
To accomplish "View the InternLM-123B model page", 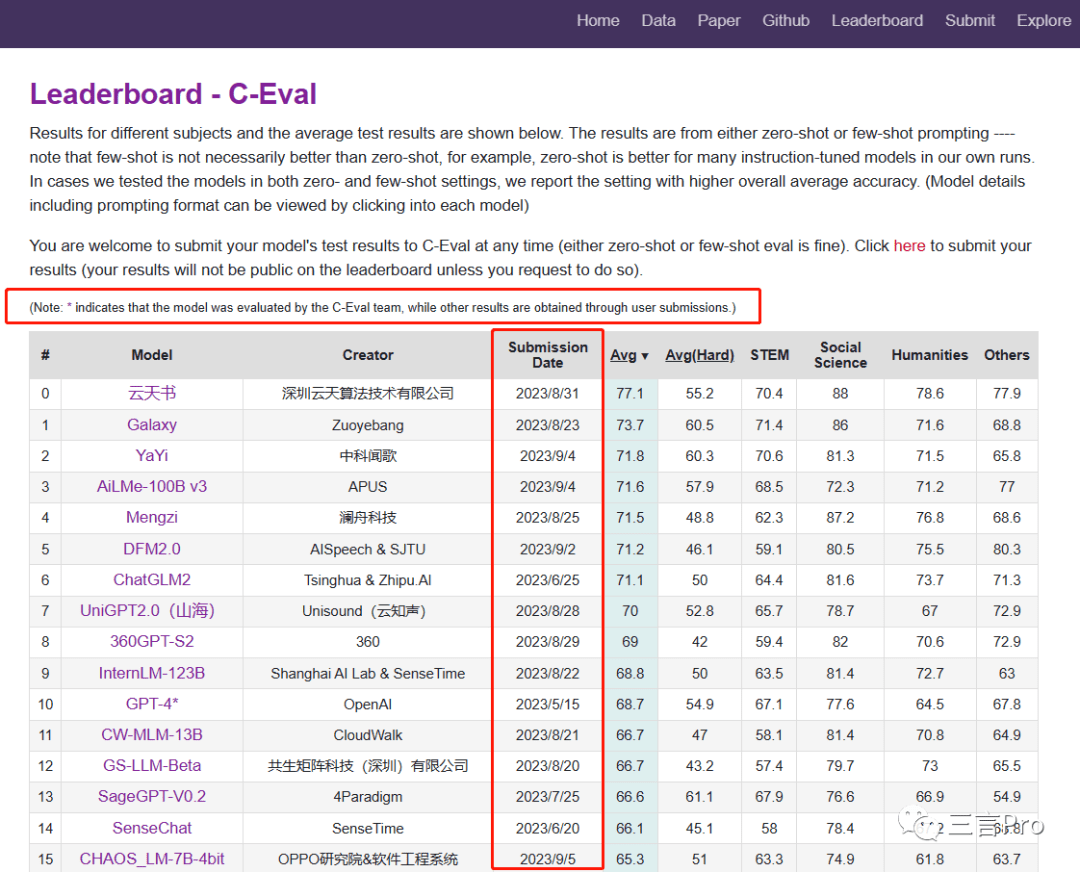I will click(152, 673).
